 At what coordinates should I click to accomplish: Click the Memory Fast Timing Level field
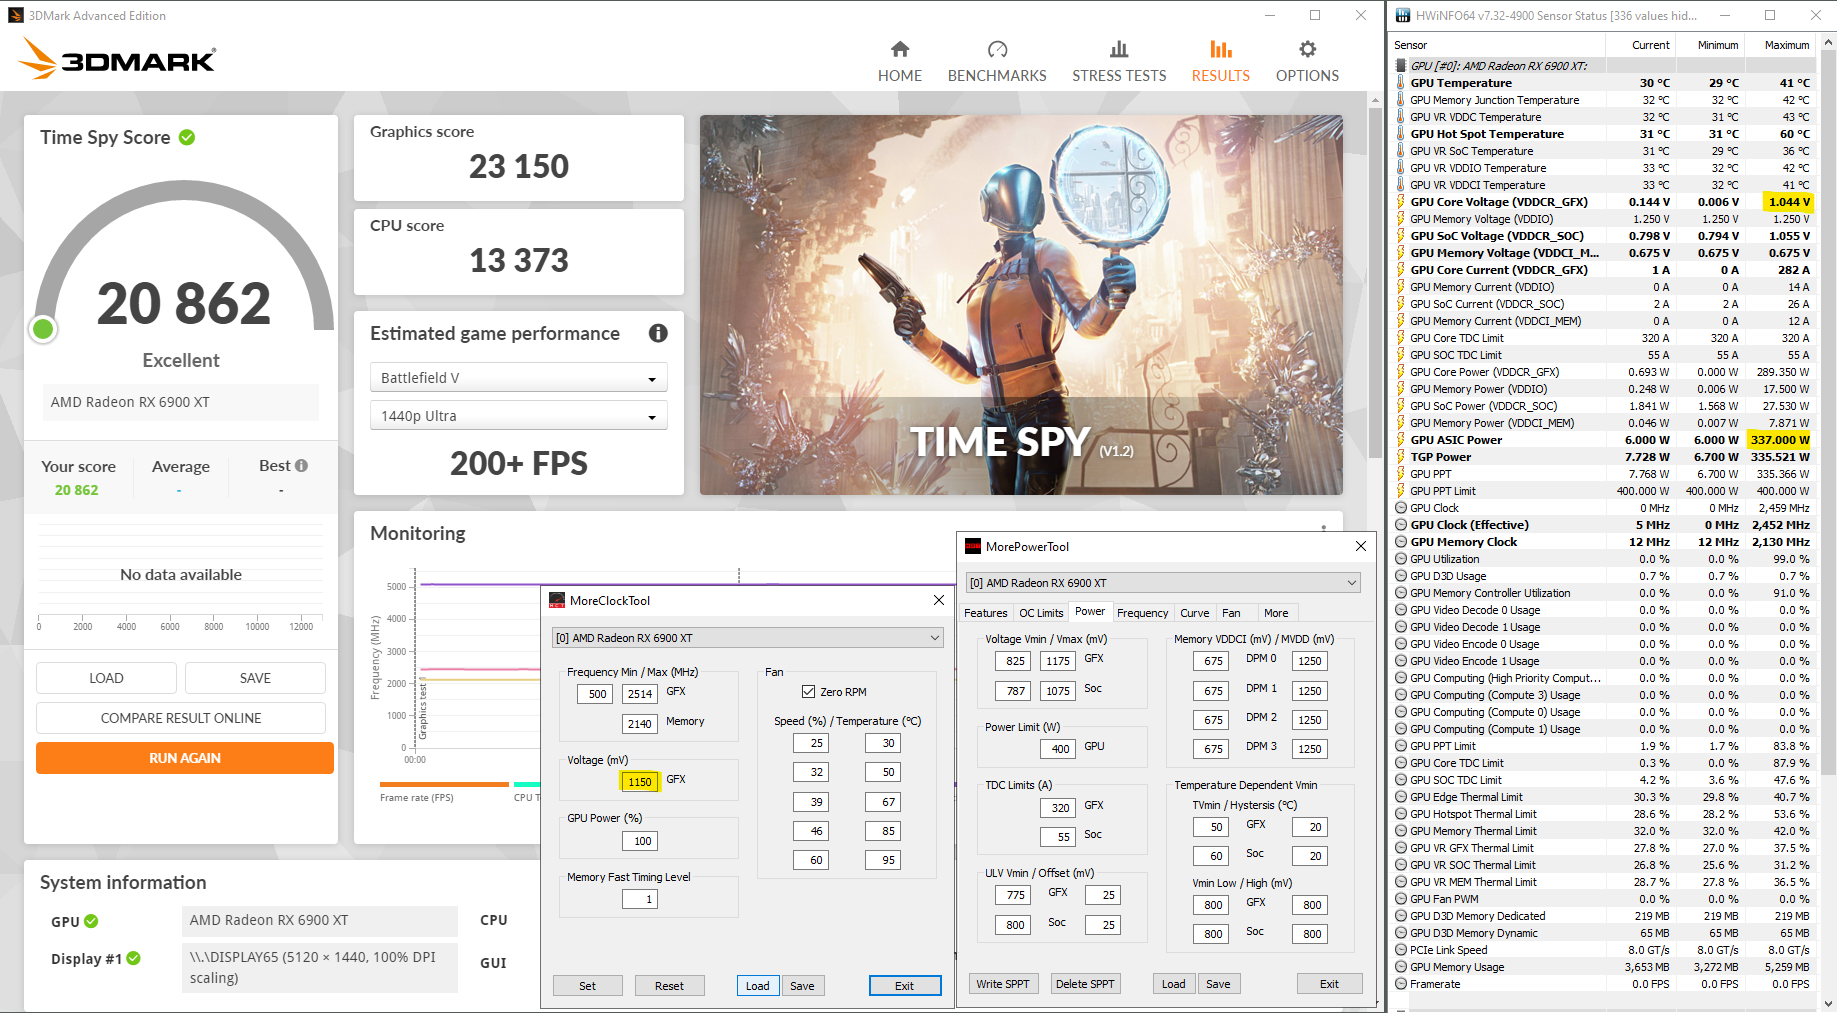click(x=640, y=899)
